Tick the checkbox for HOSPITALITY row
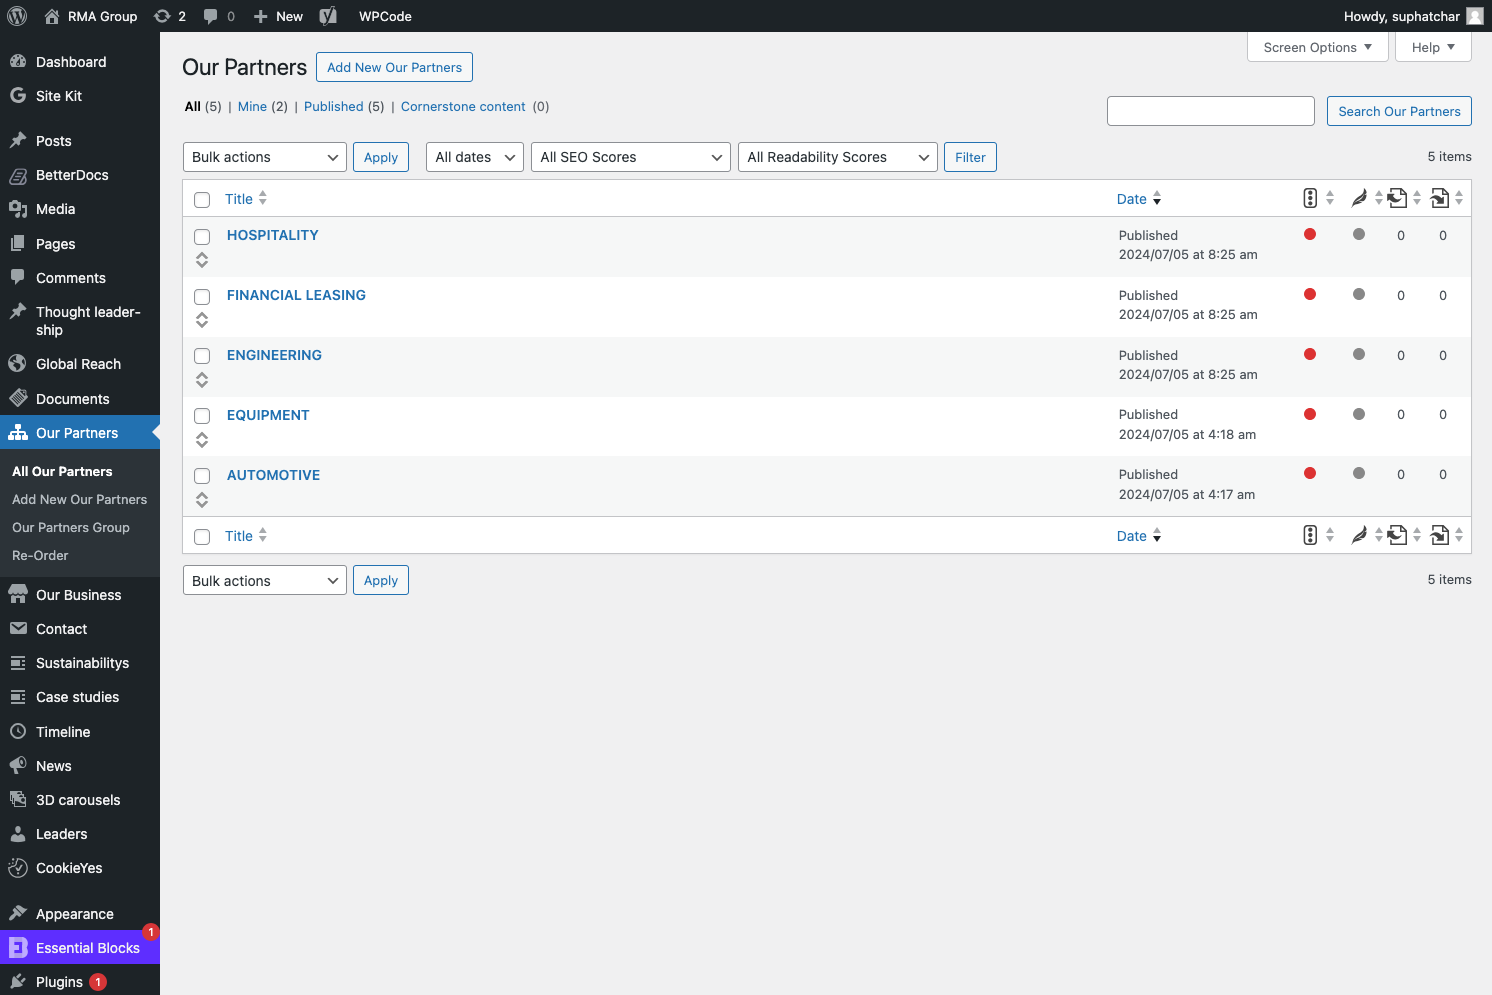The width and height of the screenshot is (1492, 995). click(202, 237)
